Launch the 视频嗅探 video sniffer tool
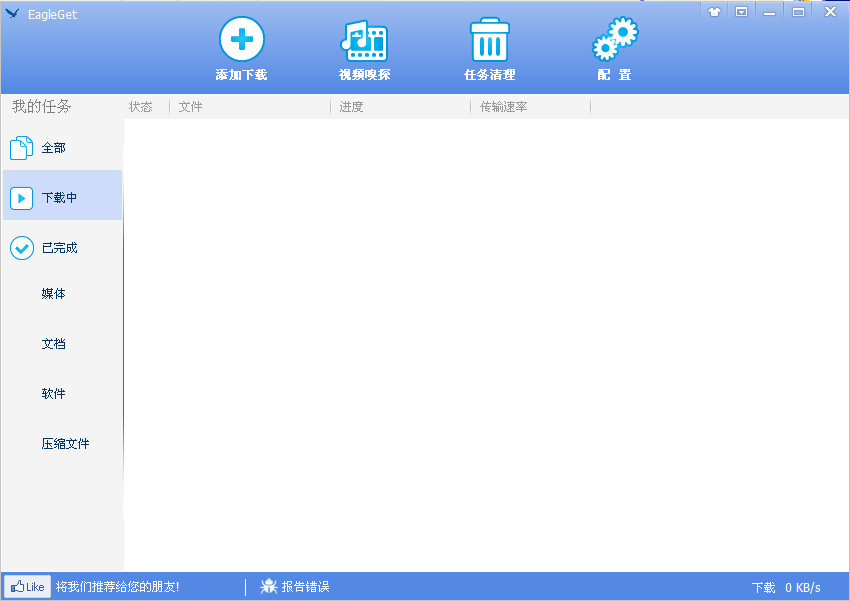 364,46
